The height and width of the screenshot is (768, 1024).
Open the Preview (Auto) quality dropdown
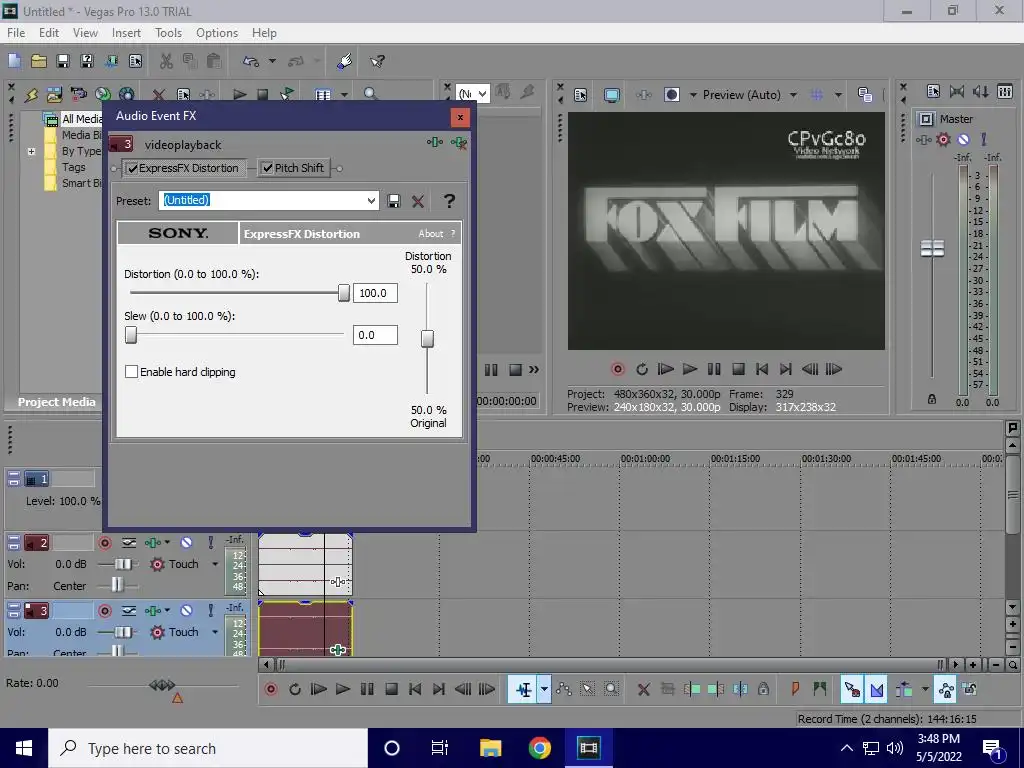tap(793, 95)
